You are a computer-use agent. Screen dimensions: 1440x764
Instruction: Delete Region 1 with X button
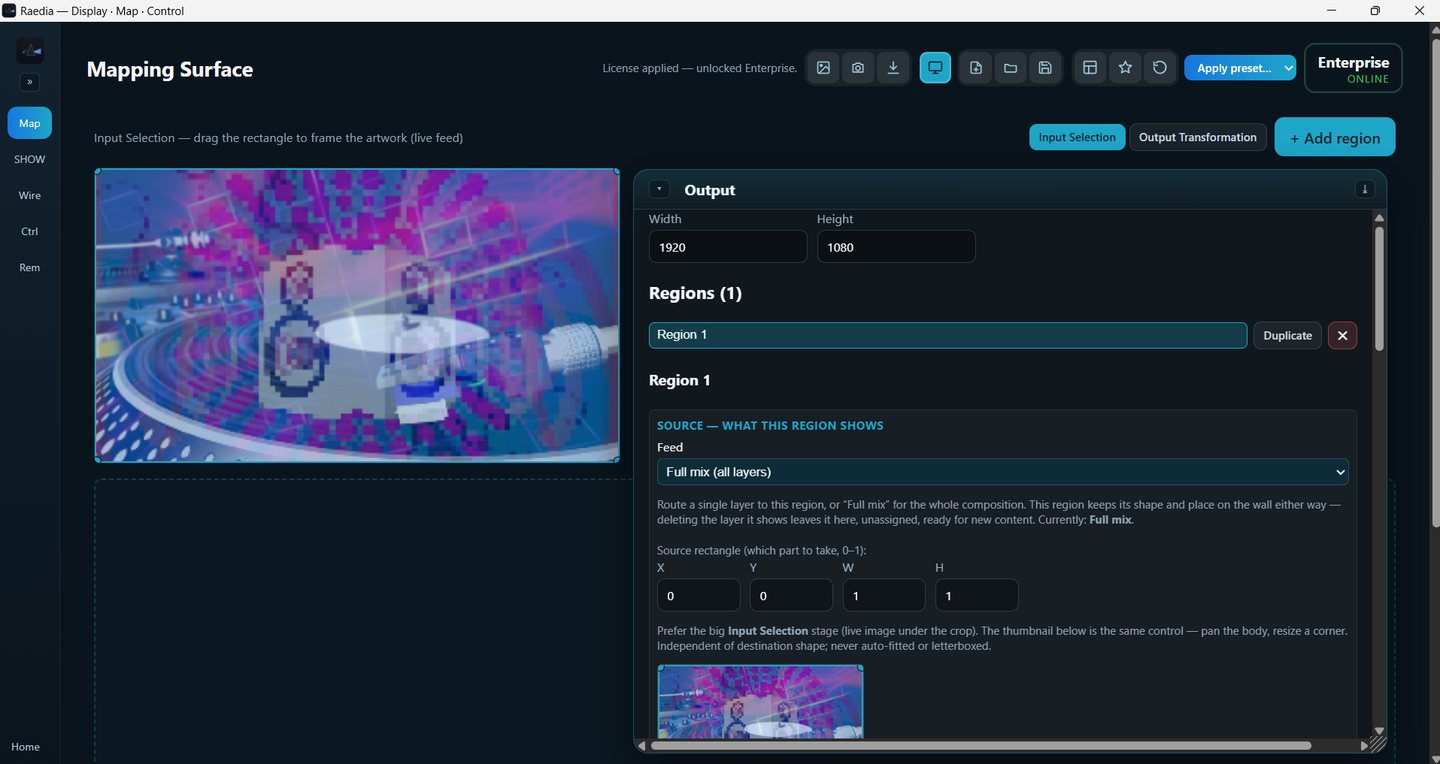1342,335
